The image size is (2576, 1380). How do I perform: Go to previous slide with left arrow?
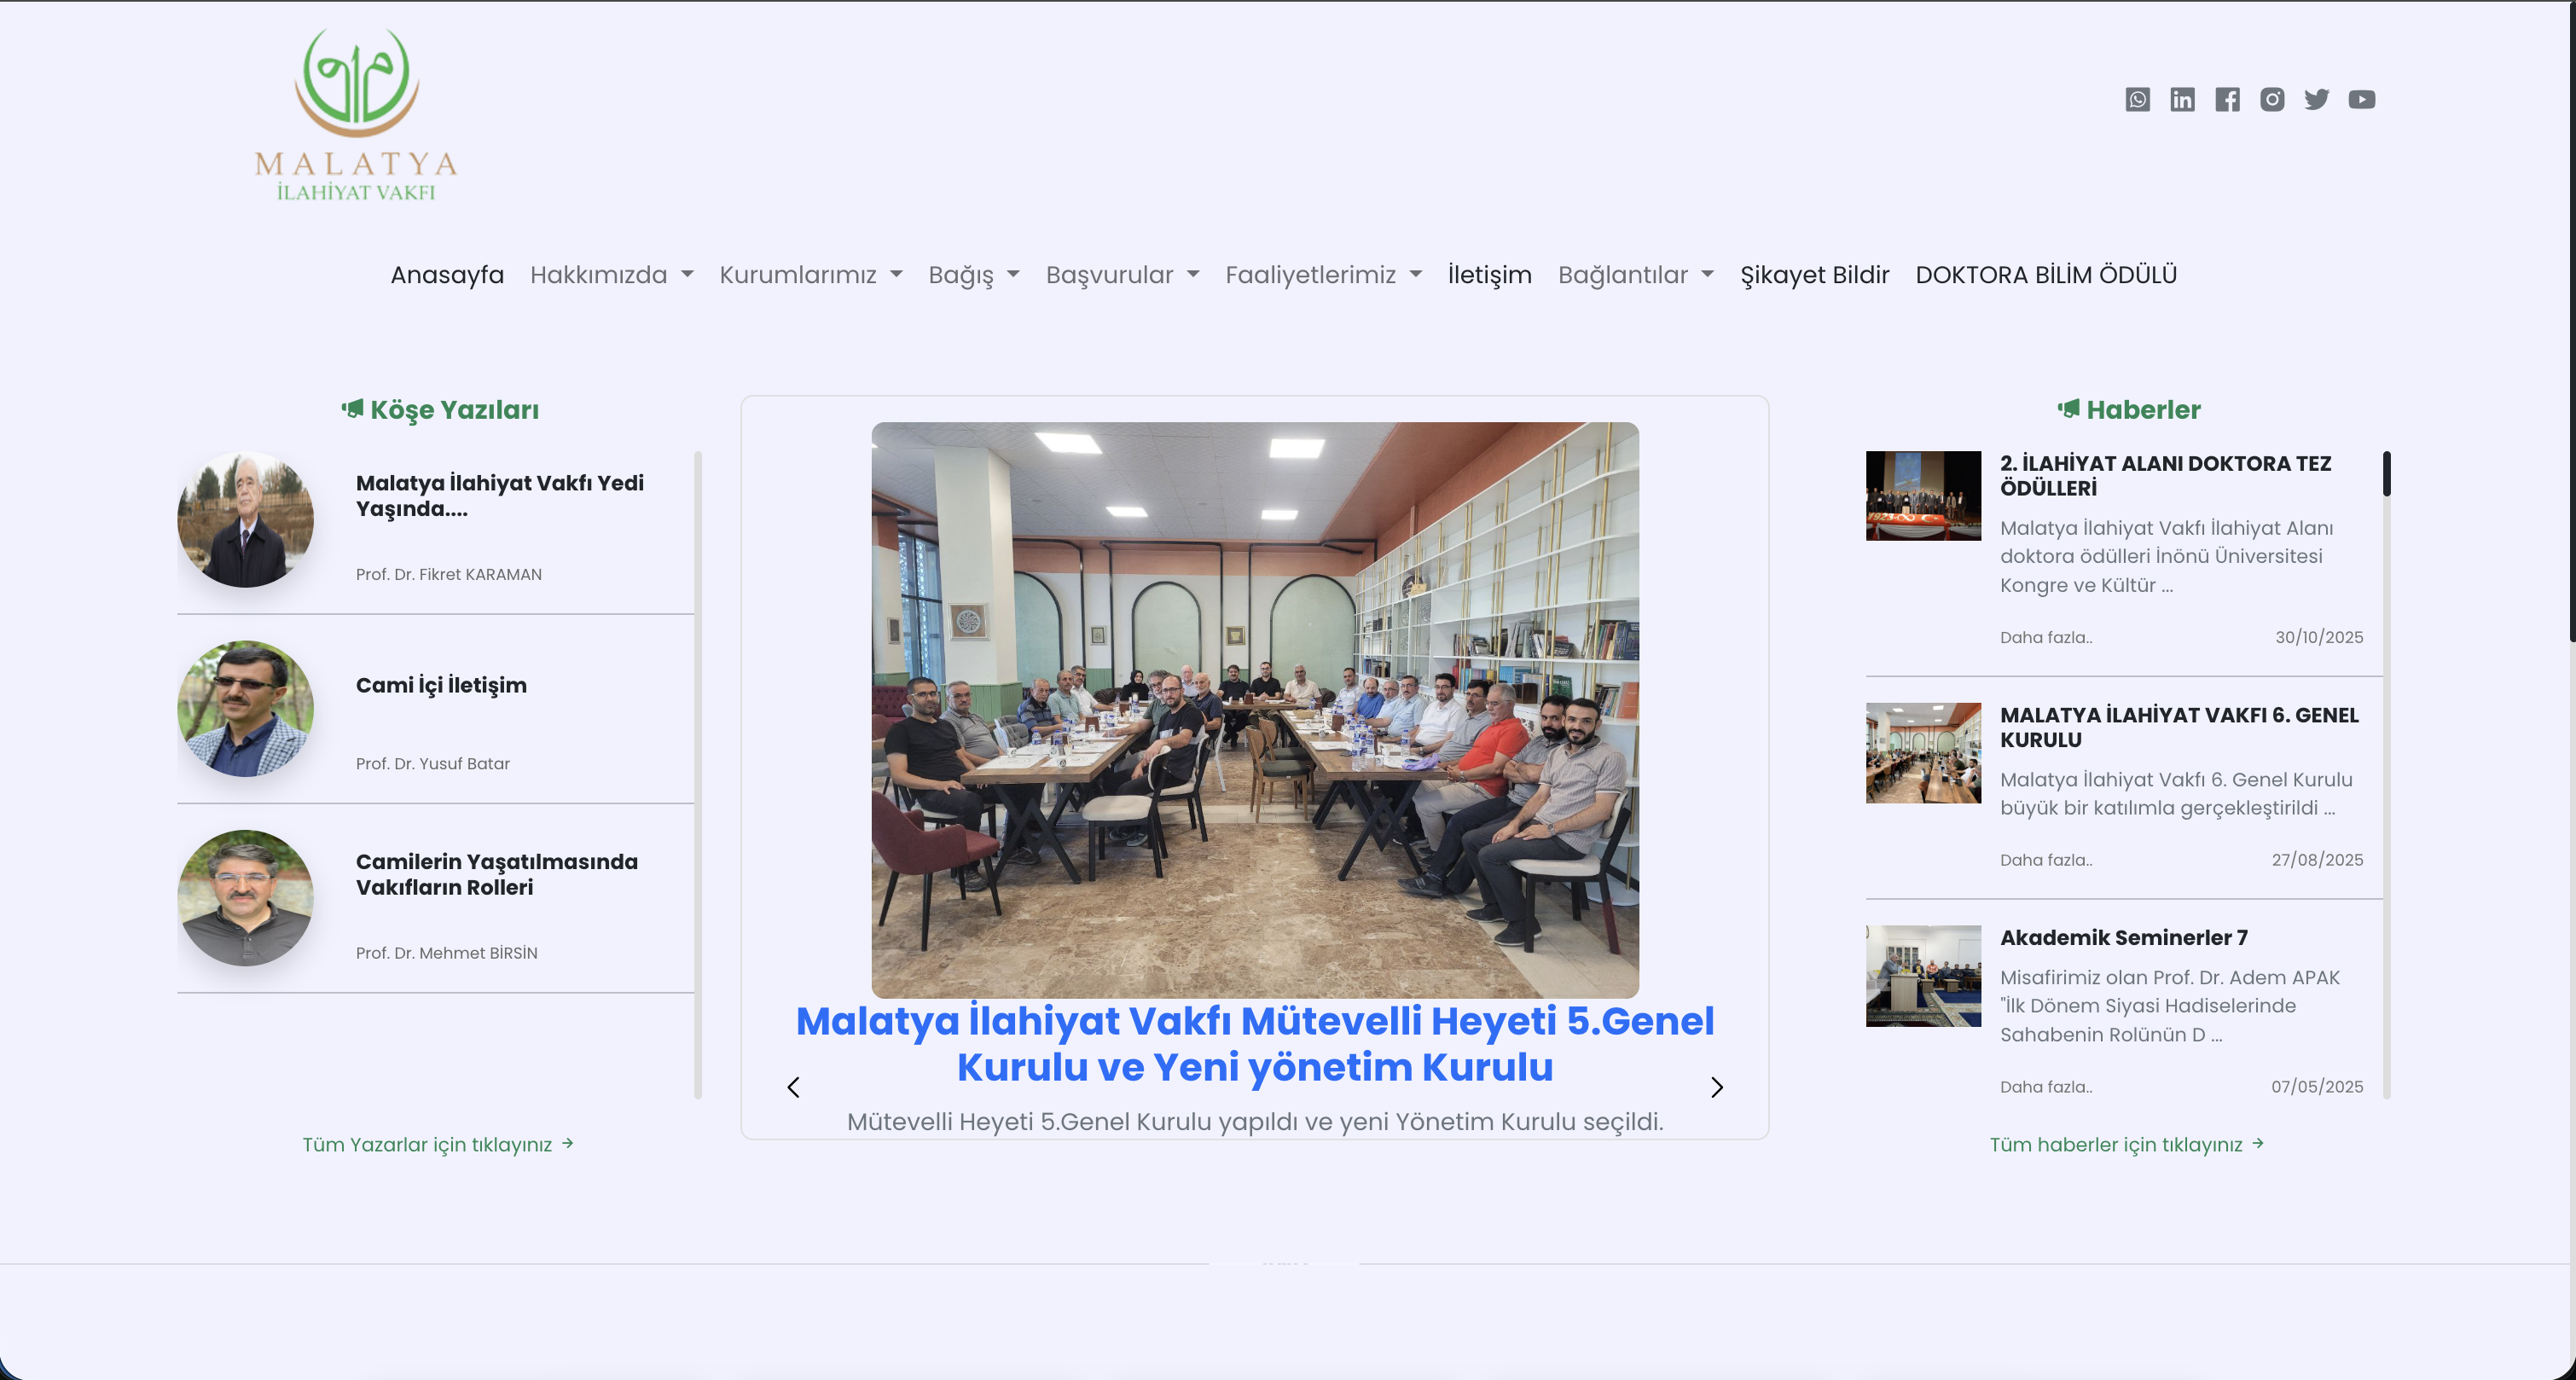pos(793,1087)
